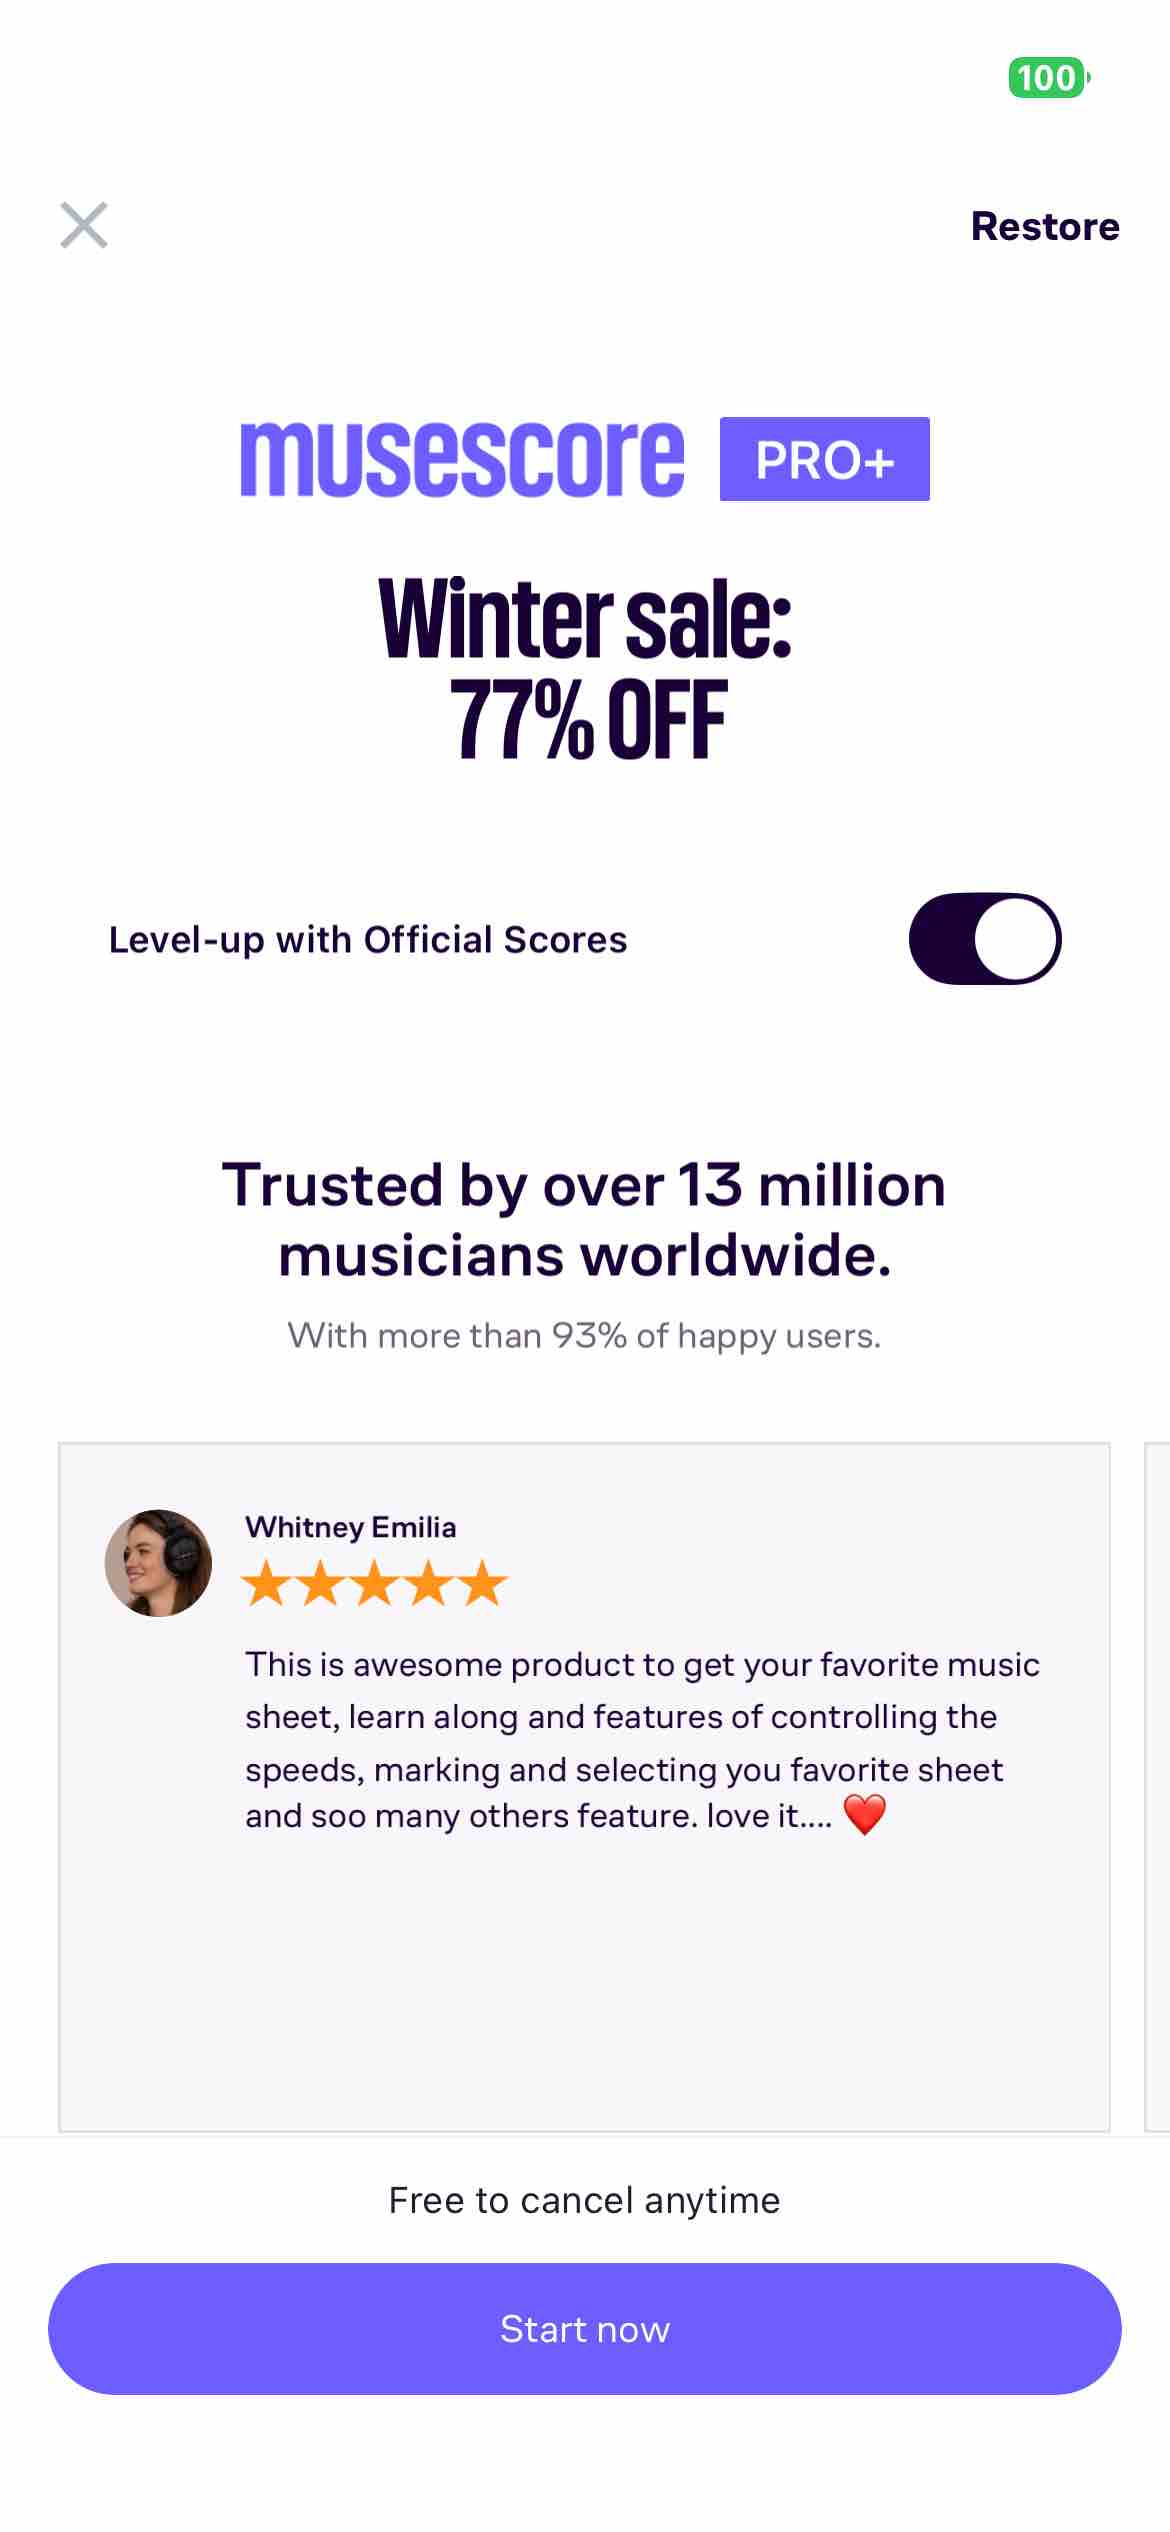Select the Restore option at top right
The image size is (1170, 2532).
point(1044,226)
